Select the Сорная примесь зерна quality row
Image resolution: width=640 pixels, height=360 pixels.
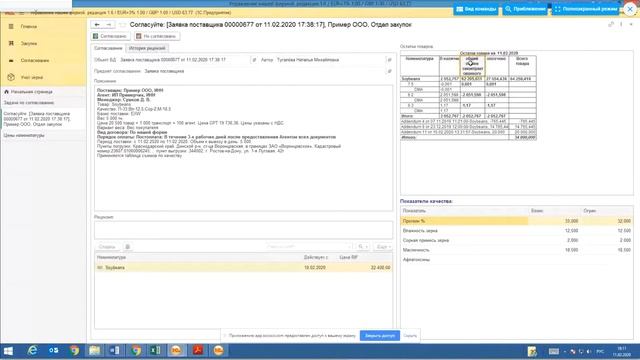click(517, 240)
